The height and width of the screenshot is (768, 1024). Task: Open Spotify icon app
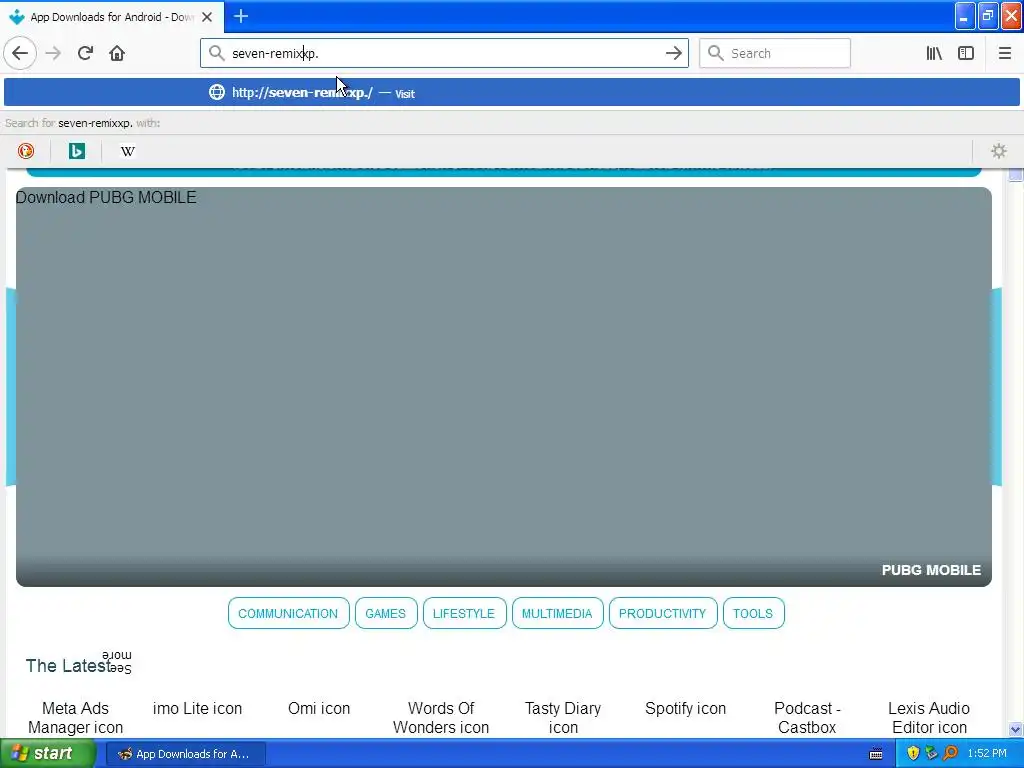pyautogui.click(x=685, y=709)
